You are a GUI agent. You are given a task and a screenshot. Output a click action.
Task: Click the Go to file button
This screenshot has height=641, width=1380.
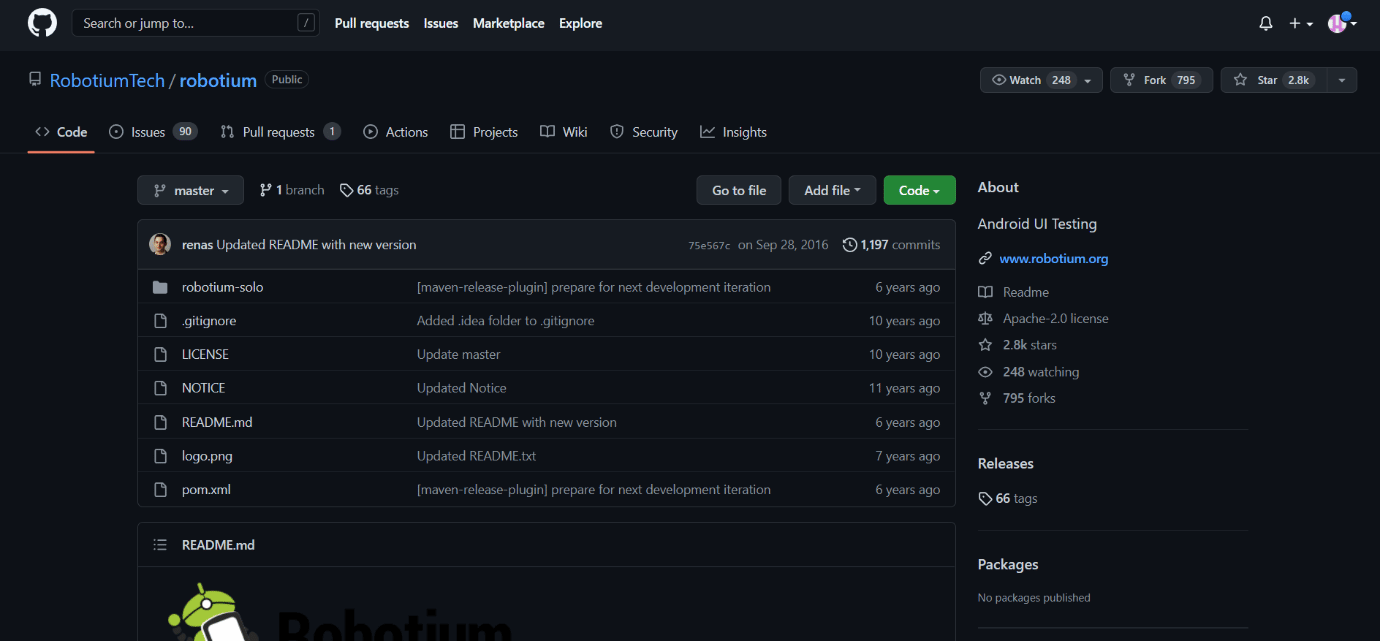(x=739, y=190)
